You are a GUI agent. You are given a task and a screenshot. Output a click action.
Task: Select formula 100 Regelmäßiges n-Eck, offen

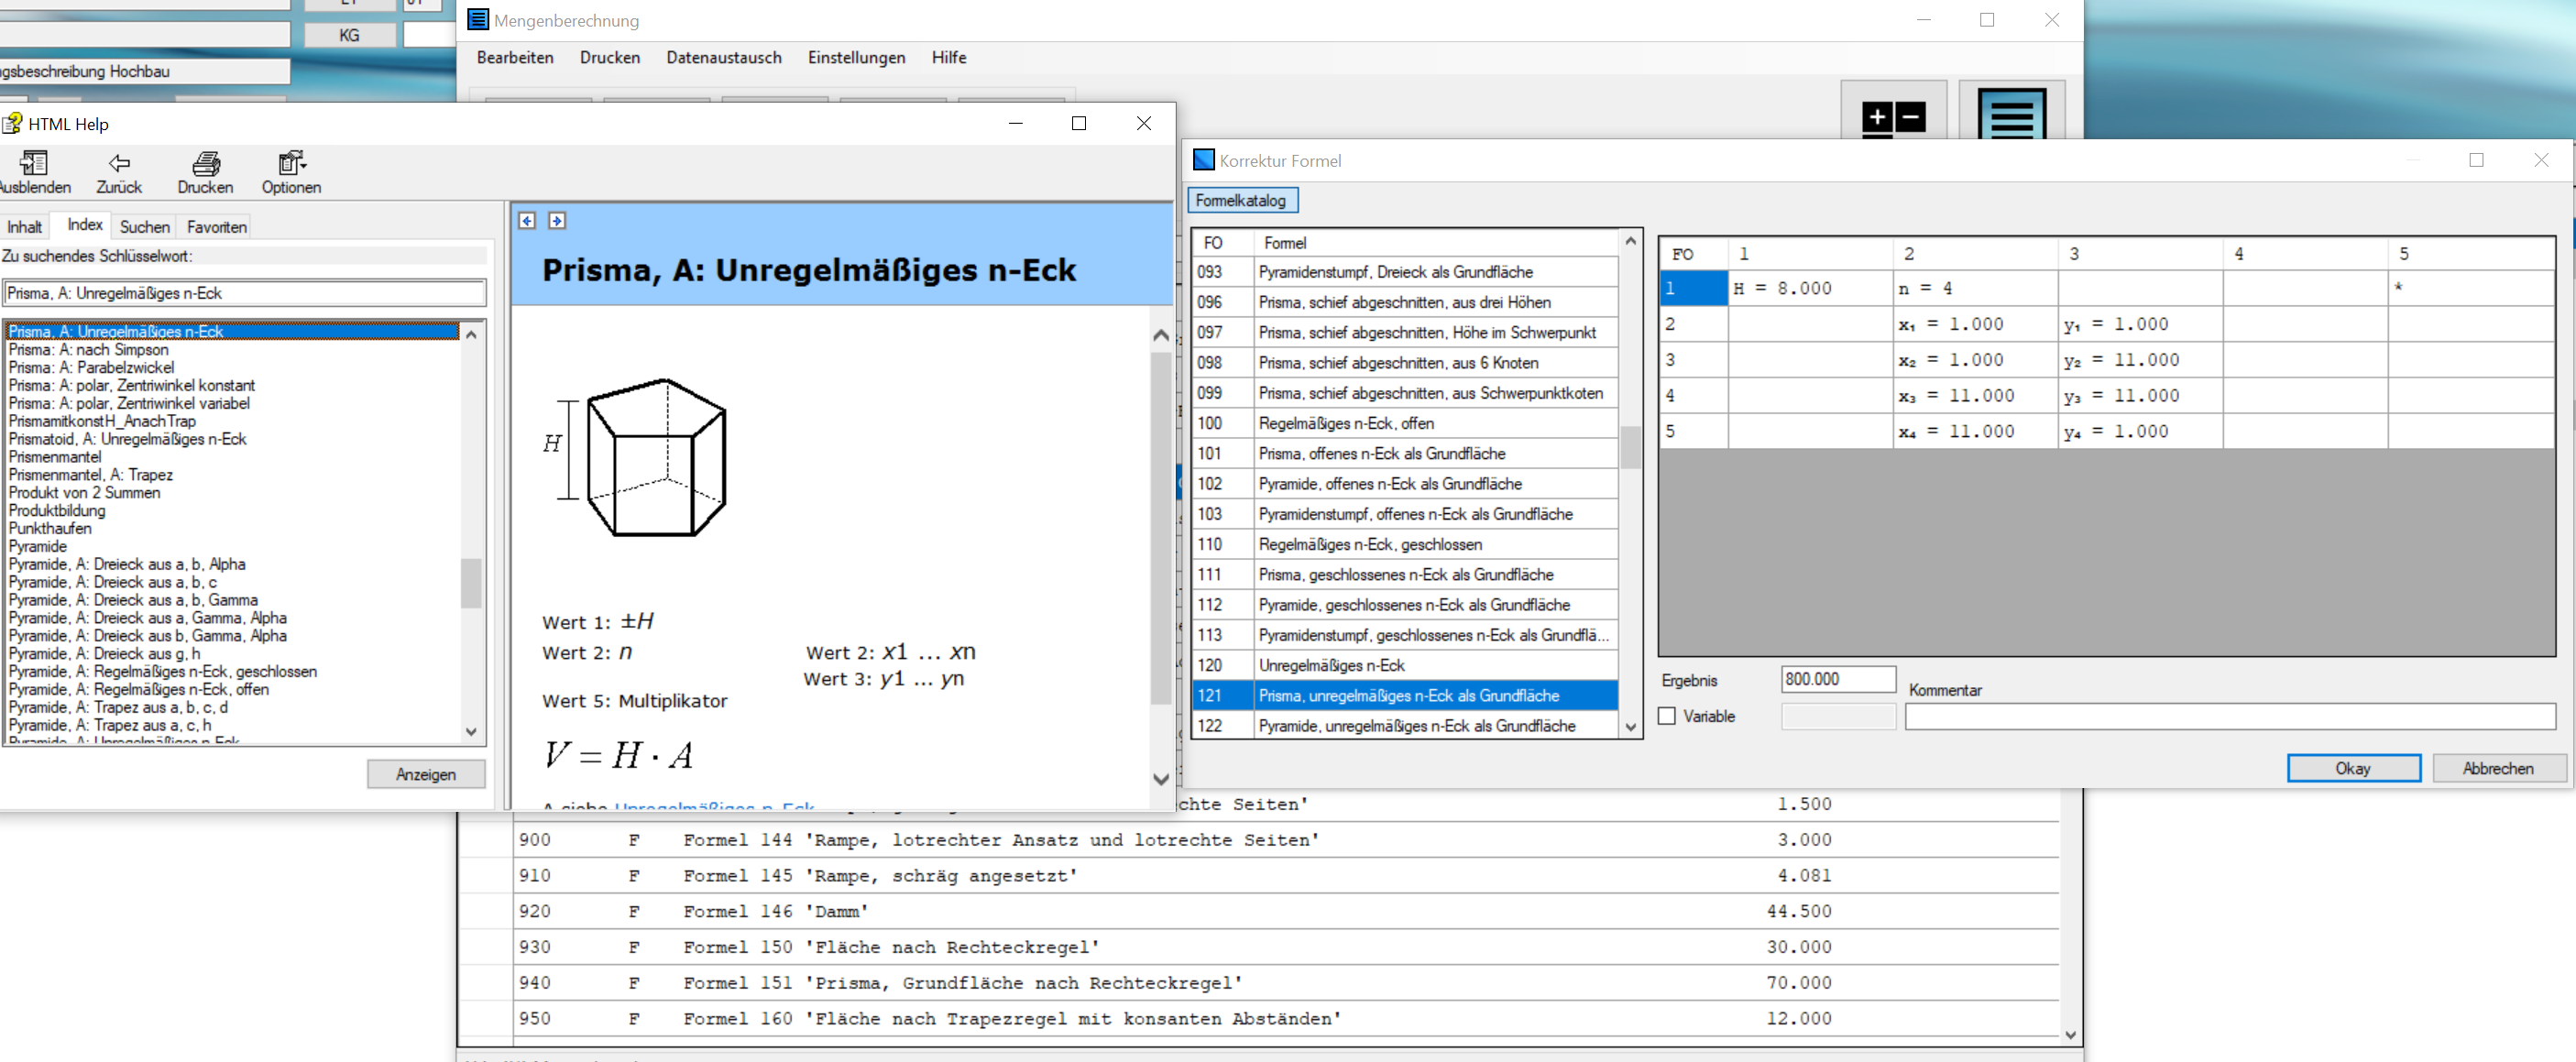1405,423
